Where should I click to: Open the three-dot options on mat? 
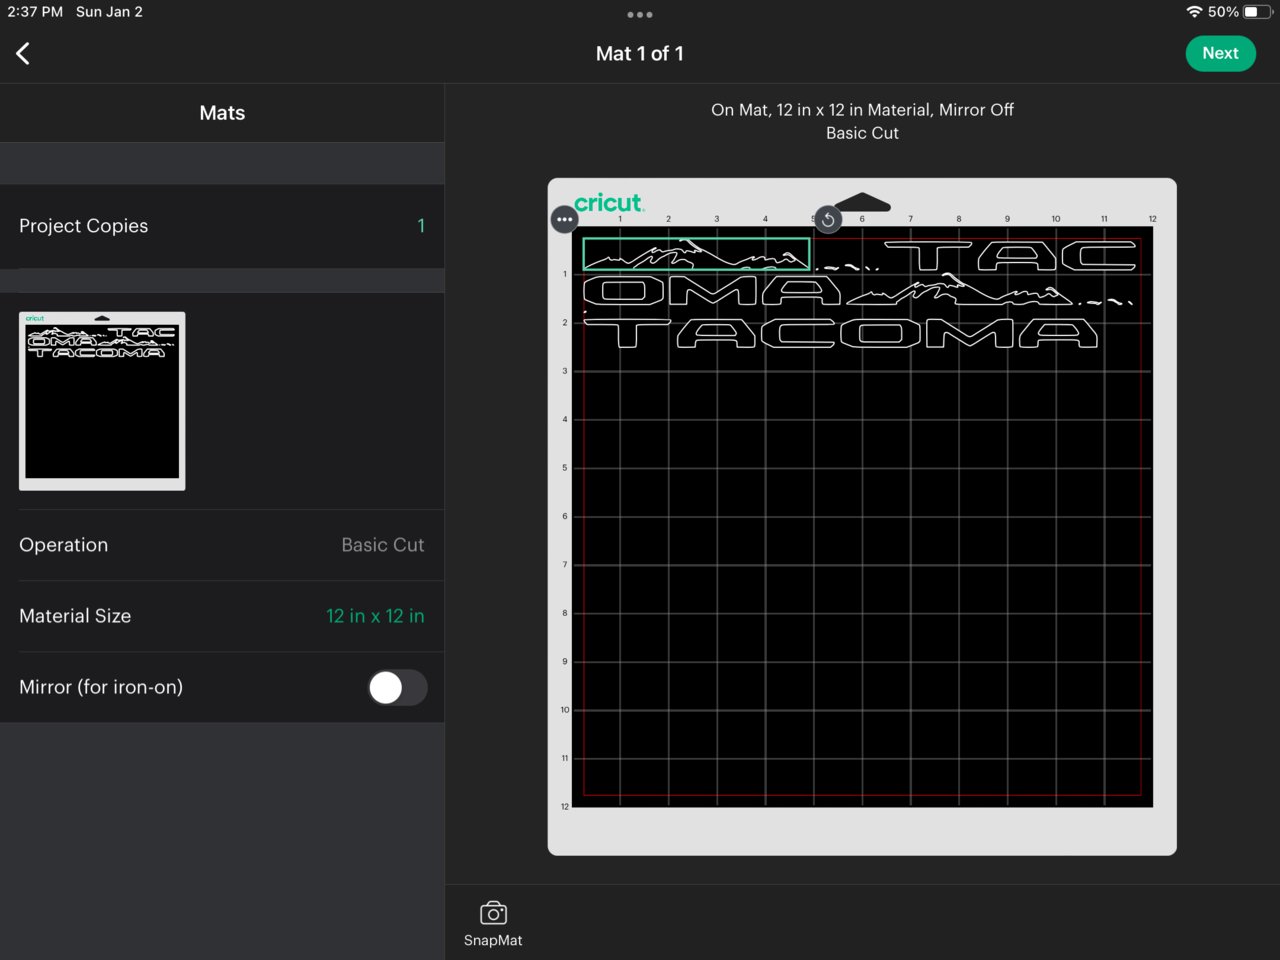[564, 220]
